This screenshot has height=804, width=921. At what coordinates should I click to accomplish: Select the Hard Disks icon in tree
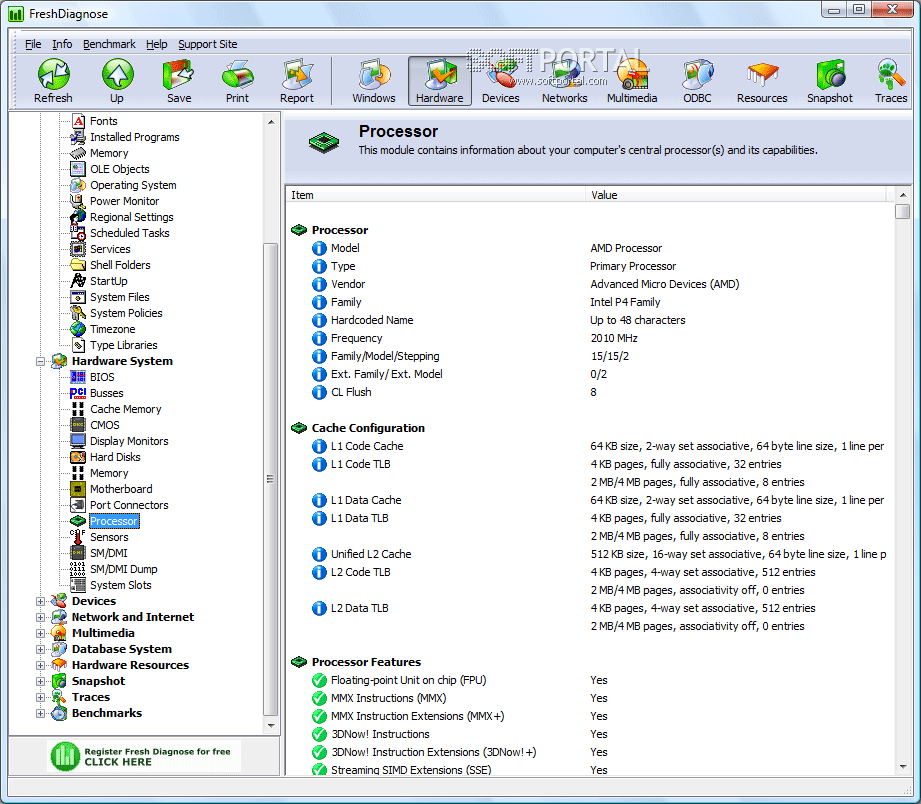(x=78, y=457)
